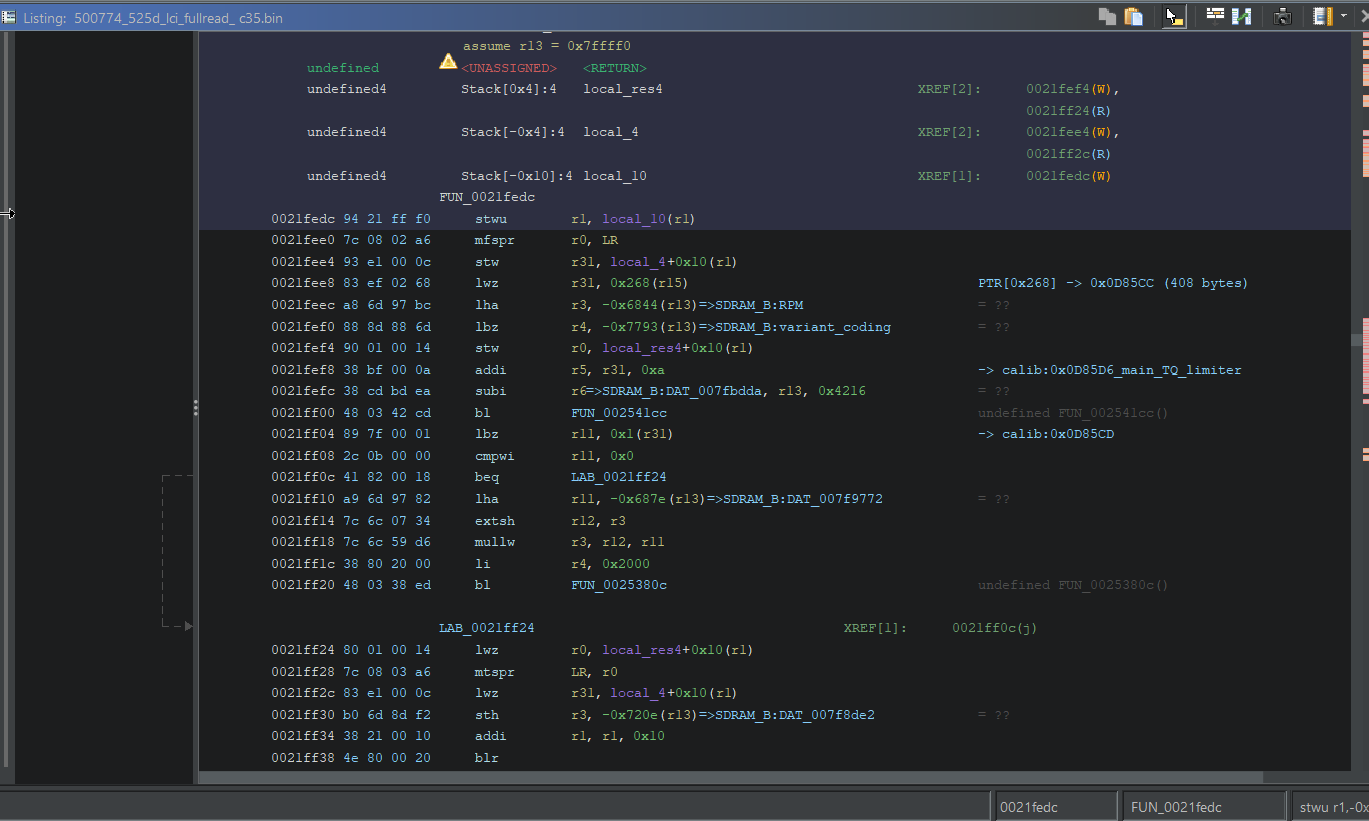Image resolution: width=1369 pixels, height=821 pixels.
Task: Follow the FUN_0025380c call reference
Action: 619,585
